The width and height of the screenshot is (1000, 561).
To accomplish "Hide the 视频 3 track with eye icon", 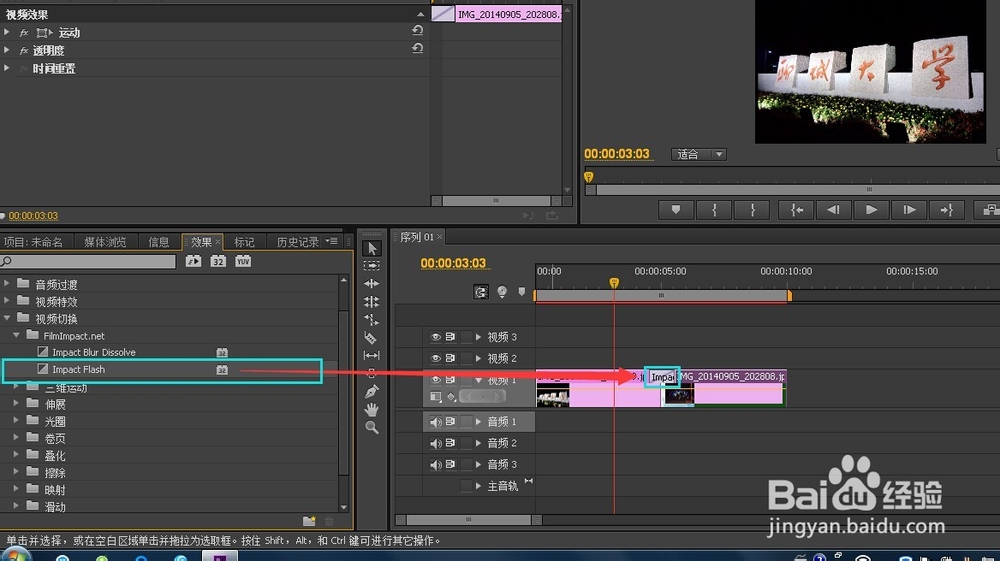I will point(436,337).
